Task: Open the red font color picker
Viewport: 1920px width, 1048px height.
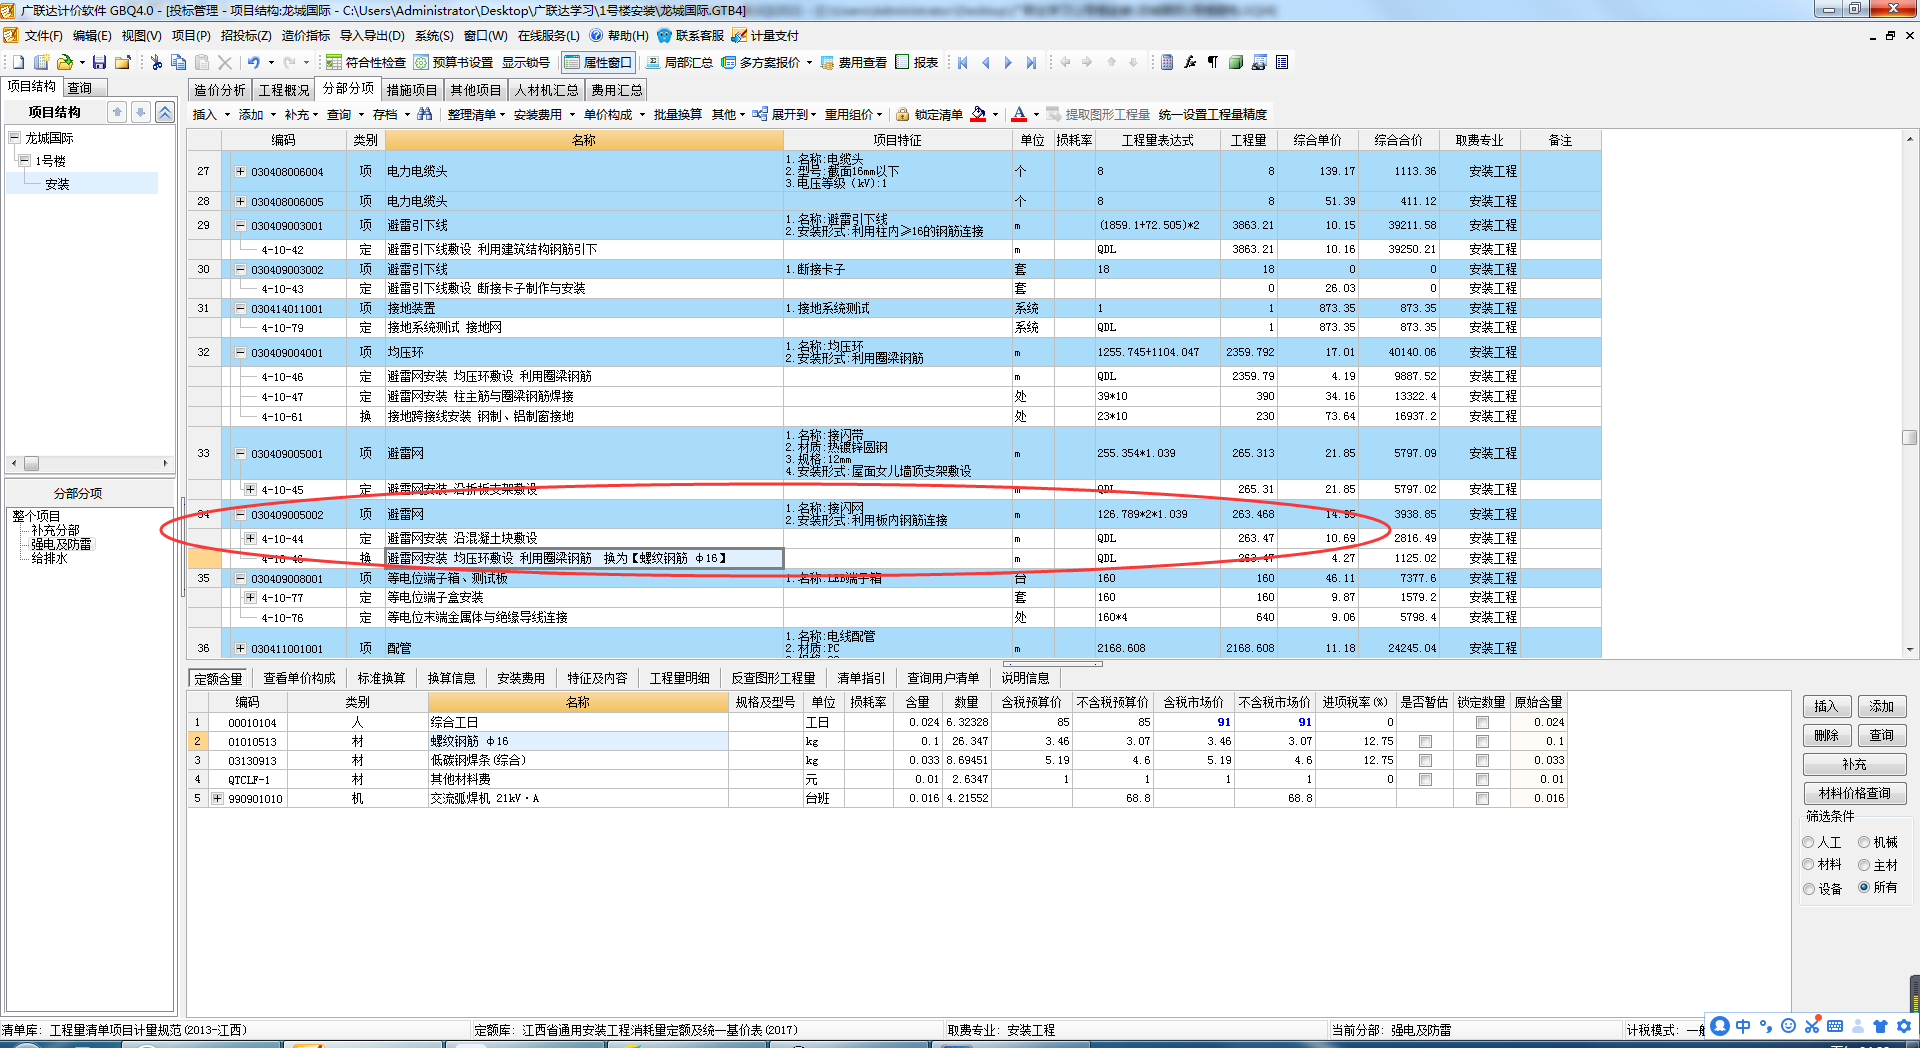Action: 1019,114
